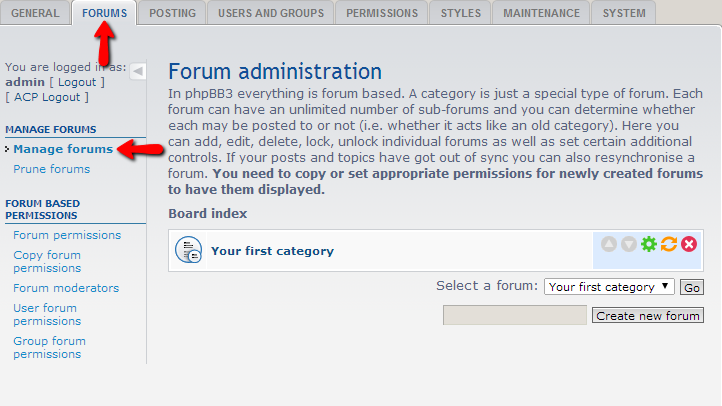722x406 pixels.
Task: Delete the category with the red X icon
Action: 689,244
